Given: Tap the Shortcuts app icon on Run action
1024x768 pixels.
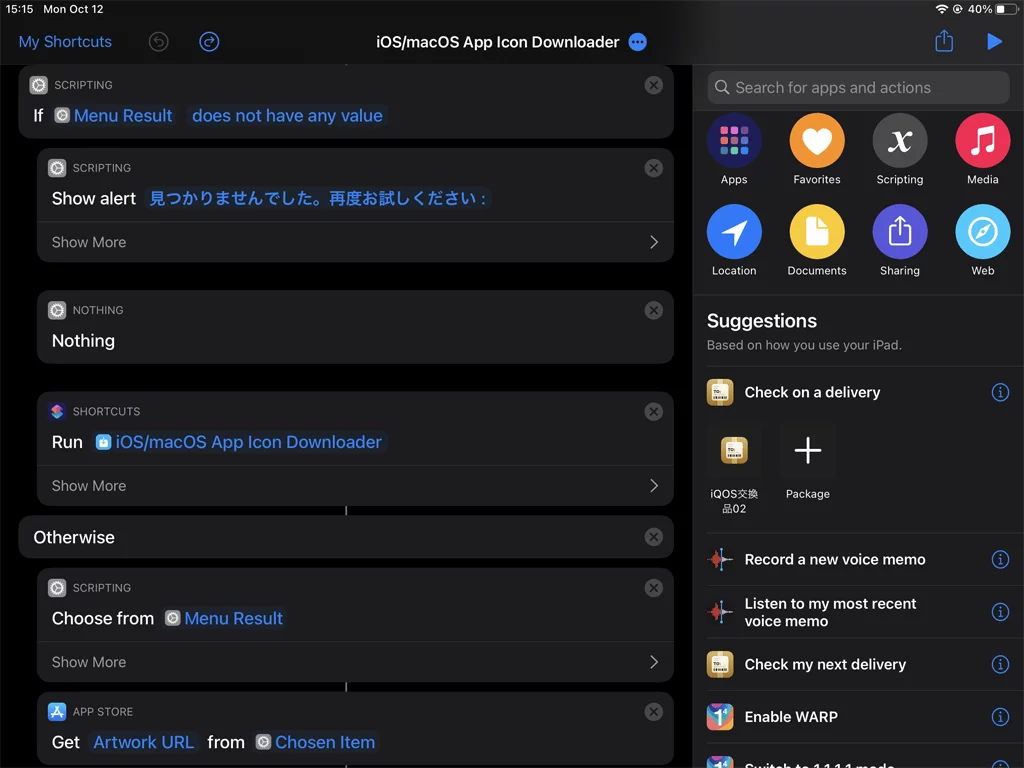Looking at the screenshot, I should point(57,411).
